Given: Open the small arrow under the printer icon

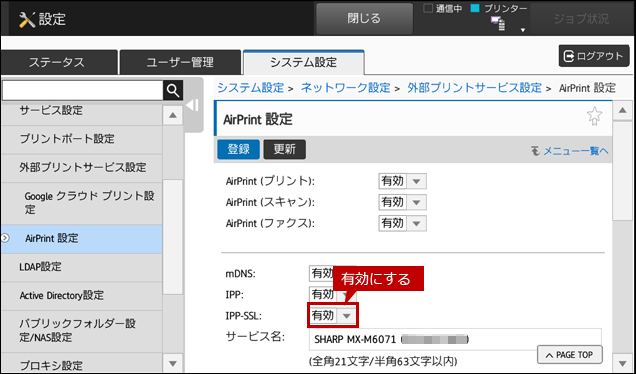Looking at the screenshot, I should (523, 30).
